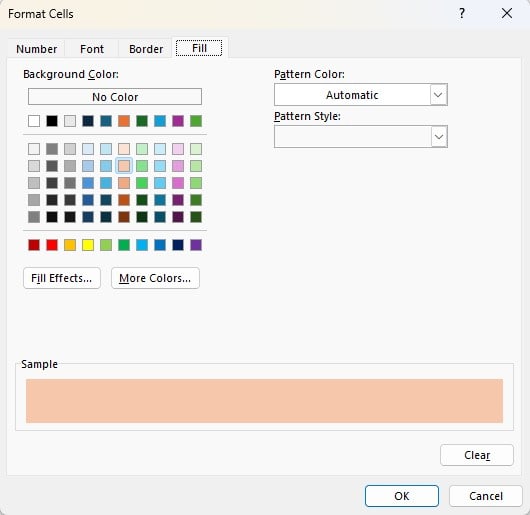530x515 pixels.
Task: Select the sky blue swatch in the top theme row
Action: point(160,121)
